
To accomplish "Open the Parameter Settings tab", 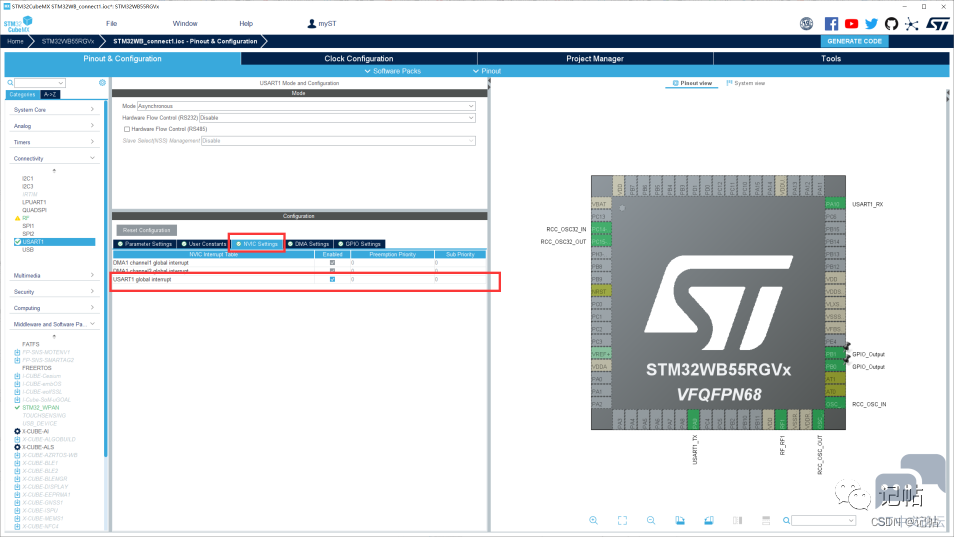I will point(145,244).
